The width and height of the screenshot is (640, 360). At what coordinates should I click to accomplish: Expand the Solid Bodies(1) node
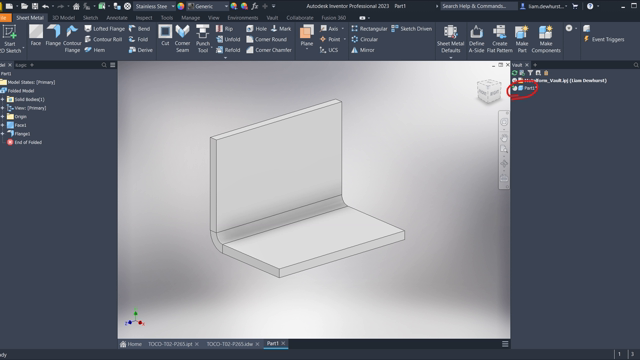click(3, 99)
